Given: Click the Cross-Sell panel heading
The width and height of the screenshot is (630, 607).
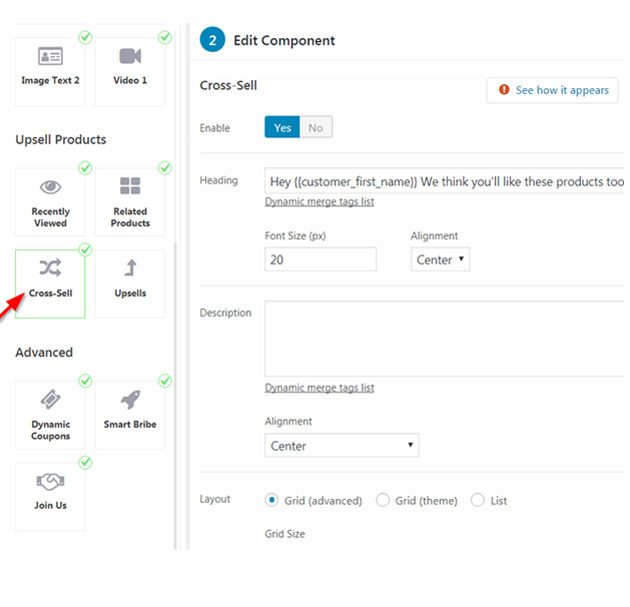Looking at the screenshot, I should pyautogui.click(x=228, y=86).
